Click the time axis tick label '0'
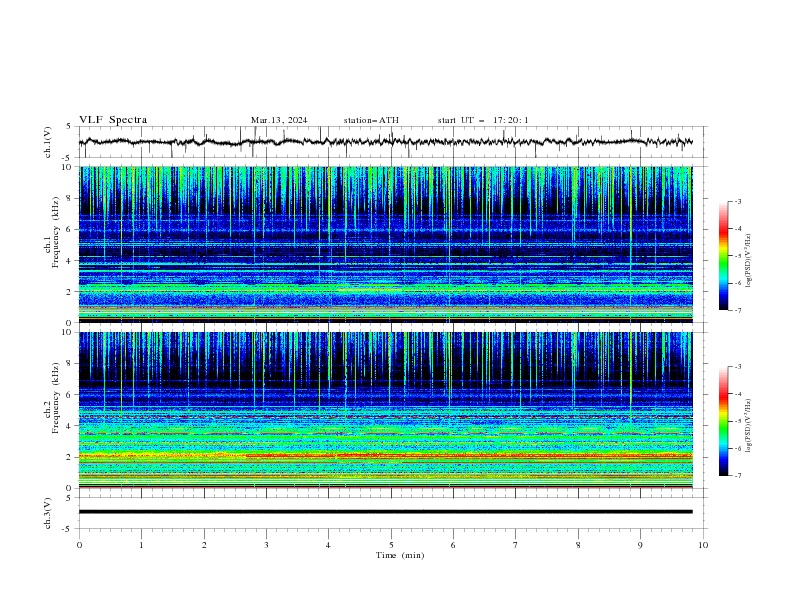This screenshot has height=612, width=792. (79, 545)
